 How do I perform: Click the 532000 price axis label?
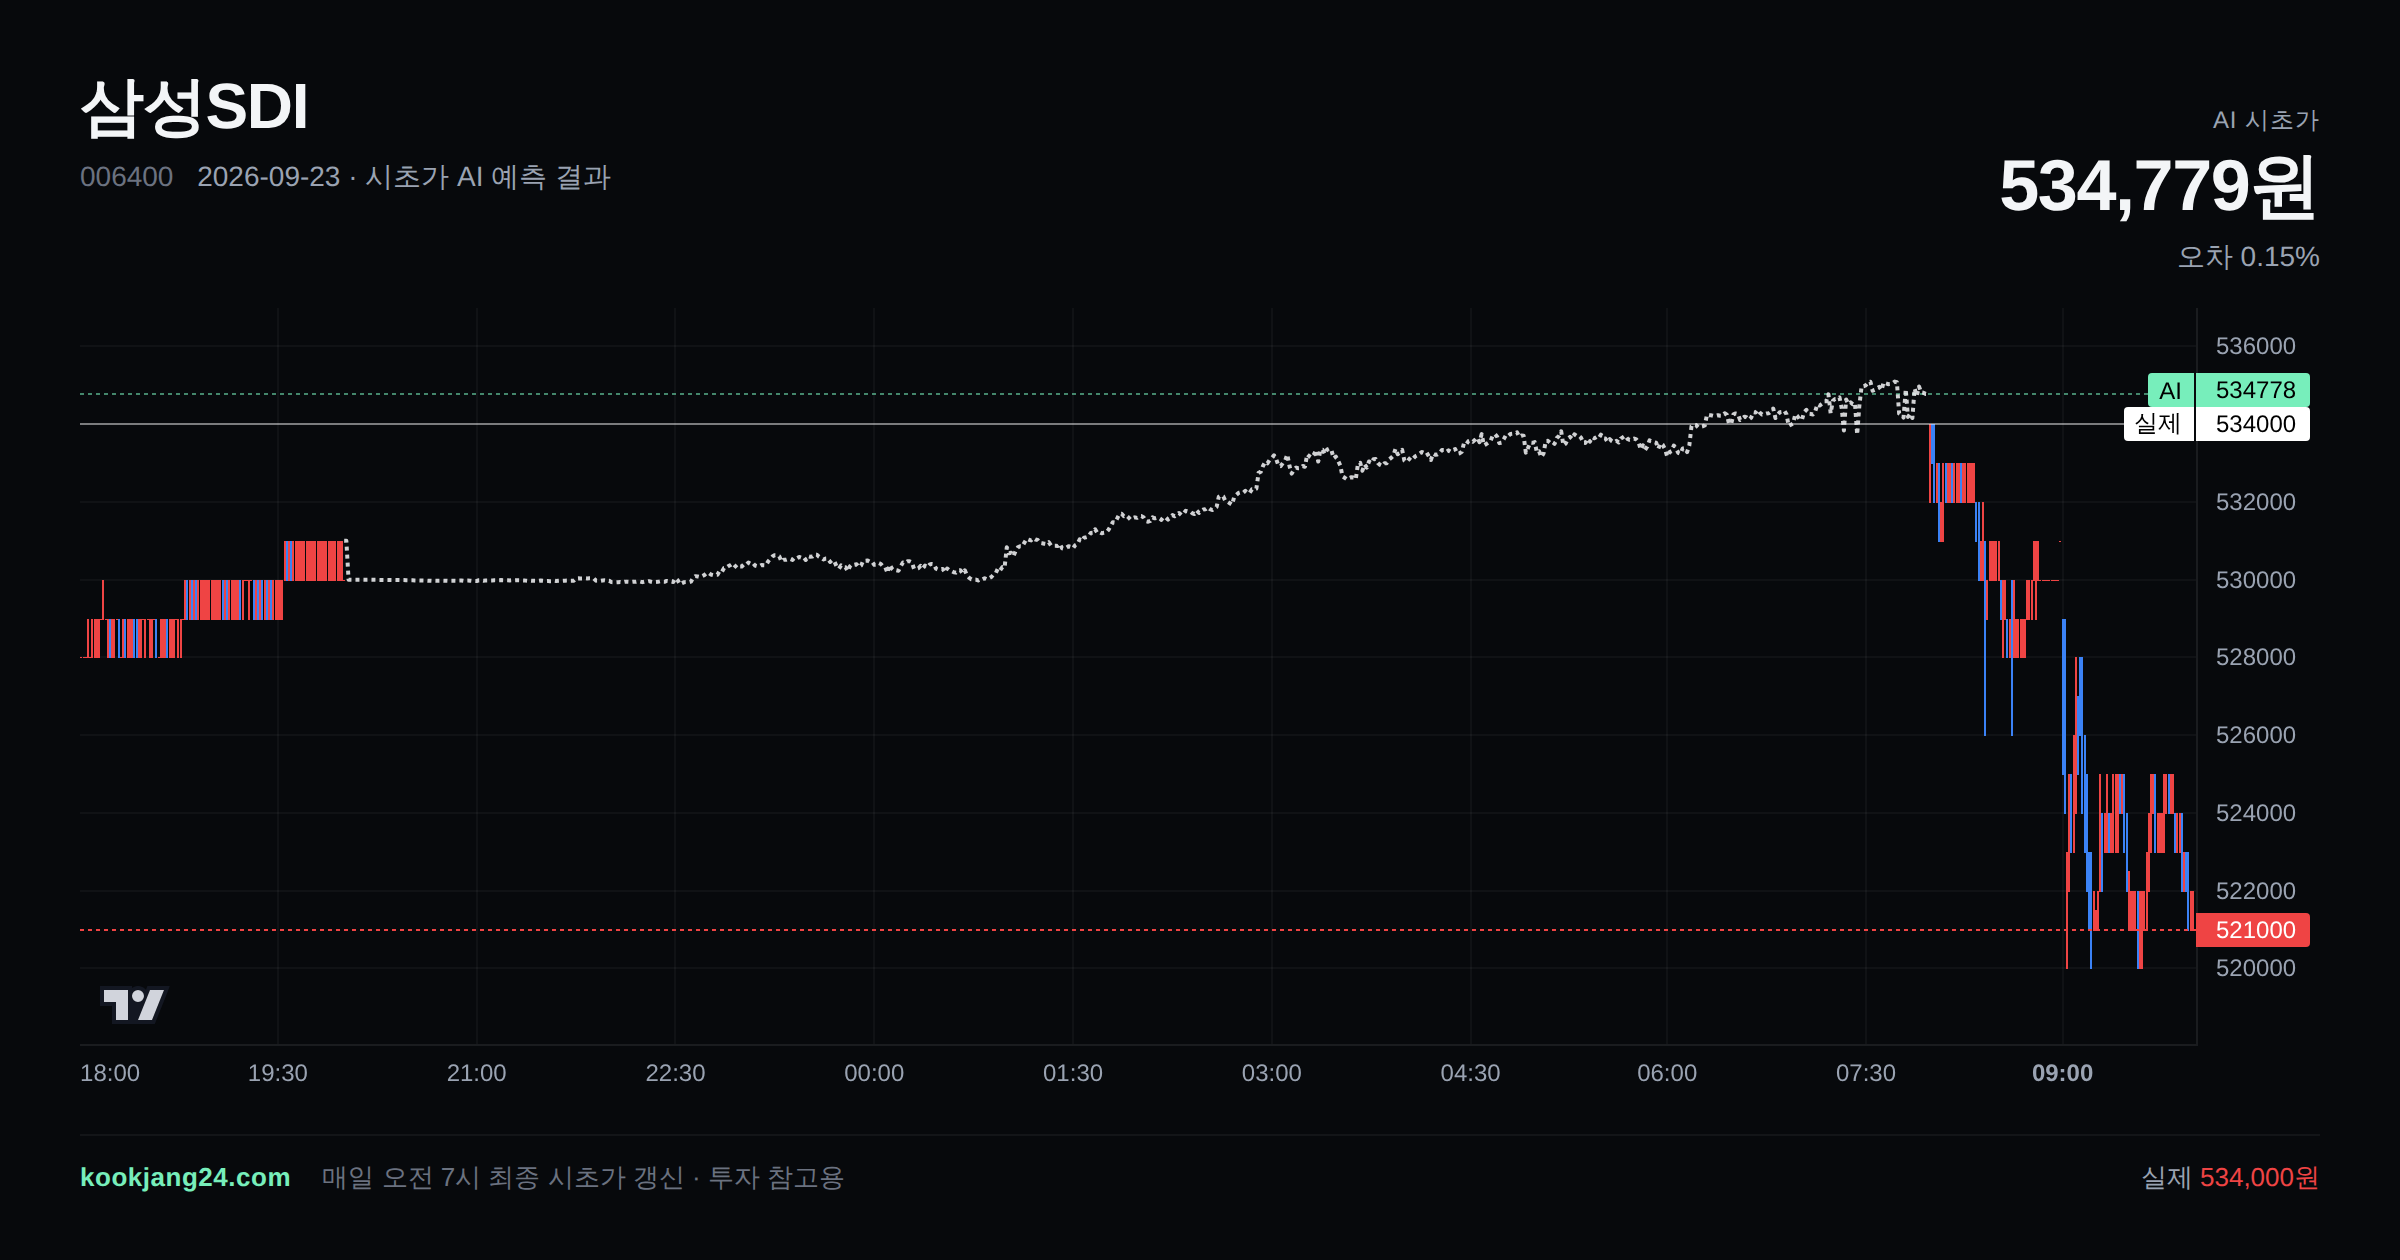(x=2255, y=502)
